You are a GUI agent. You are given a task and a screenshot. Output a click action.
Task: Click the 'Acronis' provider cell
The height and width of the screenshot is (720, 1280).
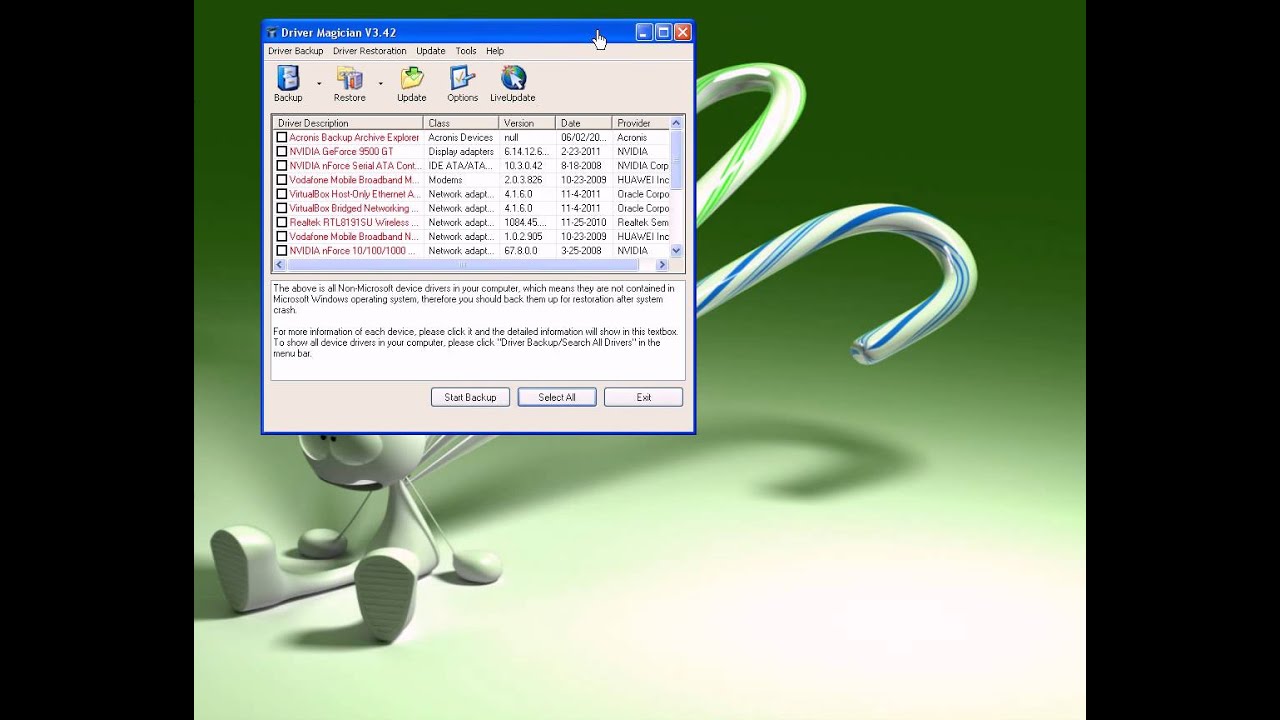(632, 138)
